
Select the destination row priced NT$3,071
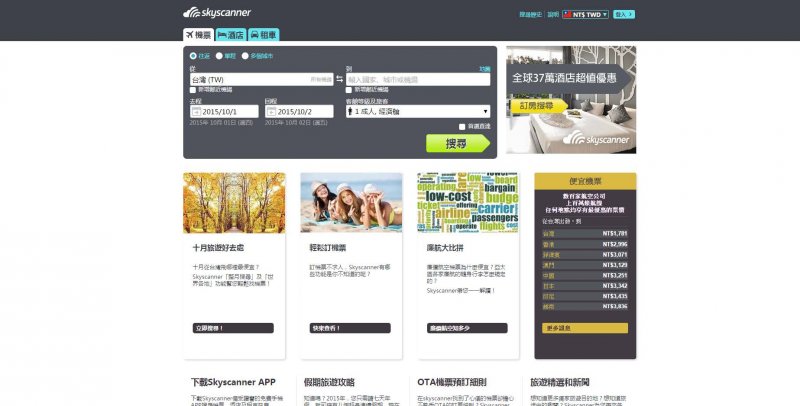(585, 255)
